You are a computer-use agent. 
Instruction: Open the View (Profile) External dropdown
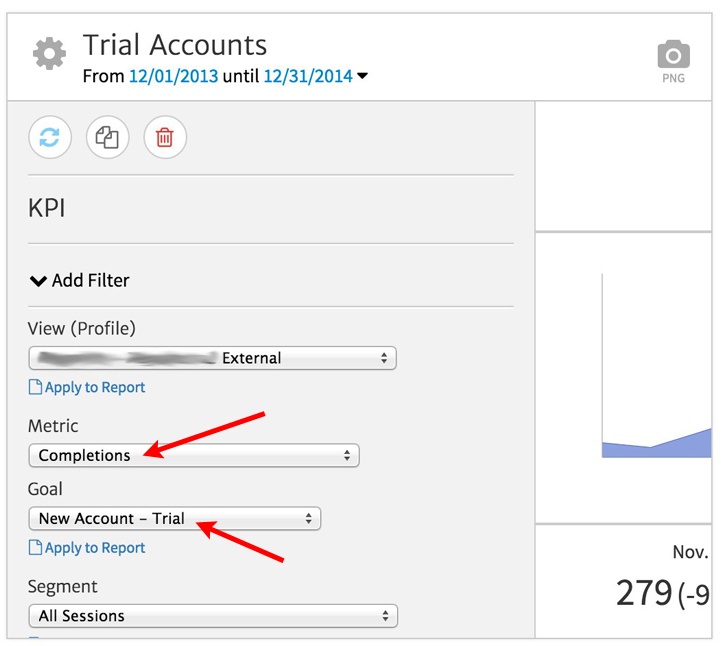point(212,358)
